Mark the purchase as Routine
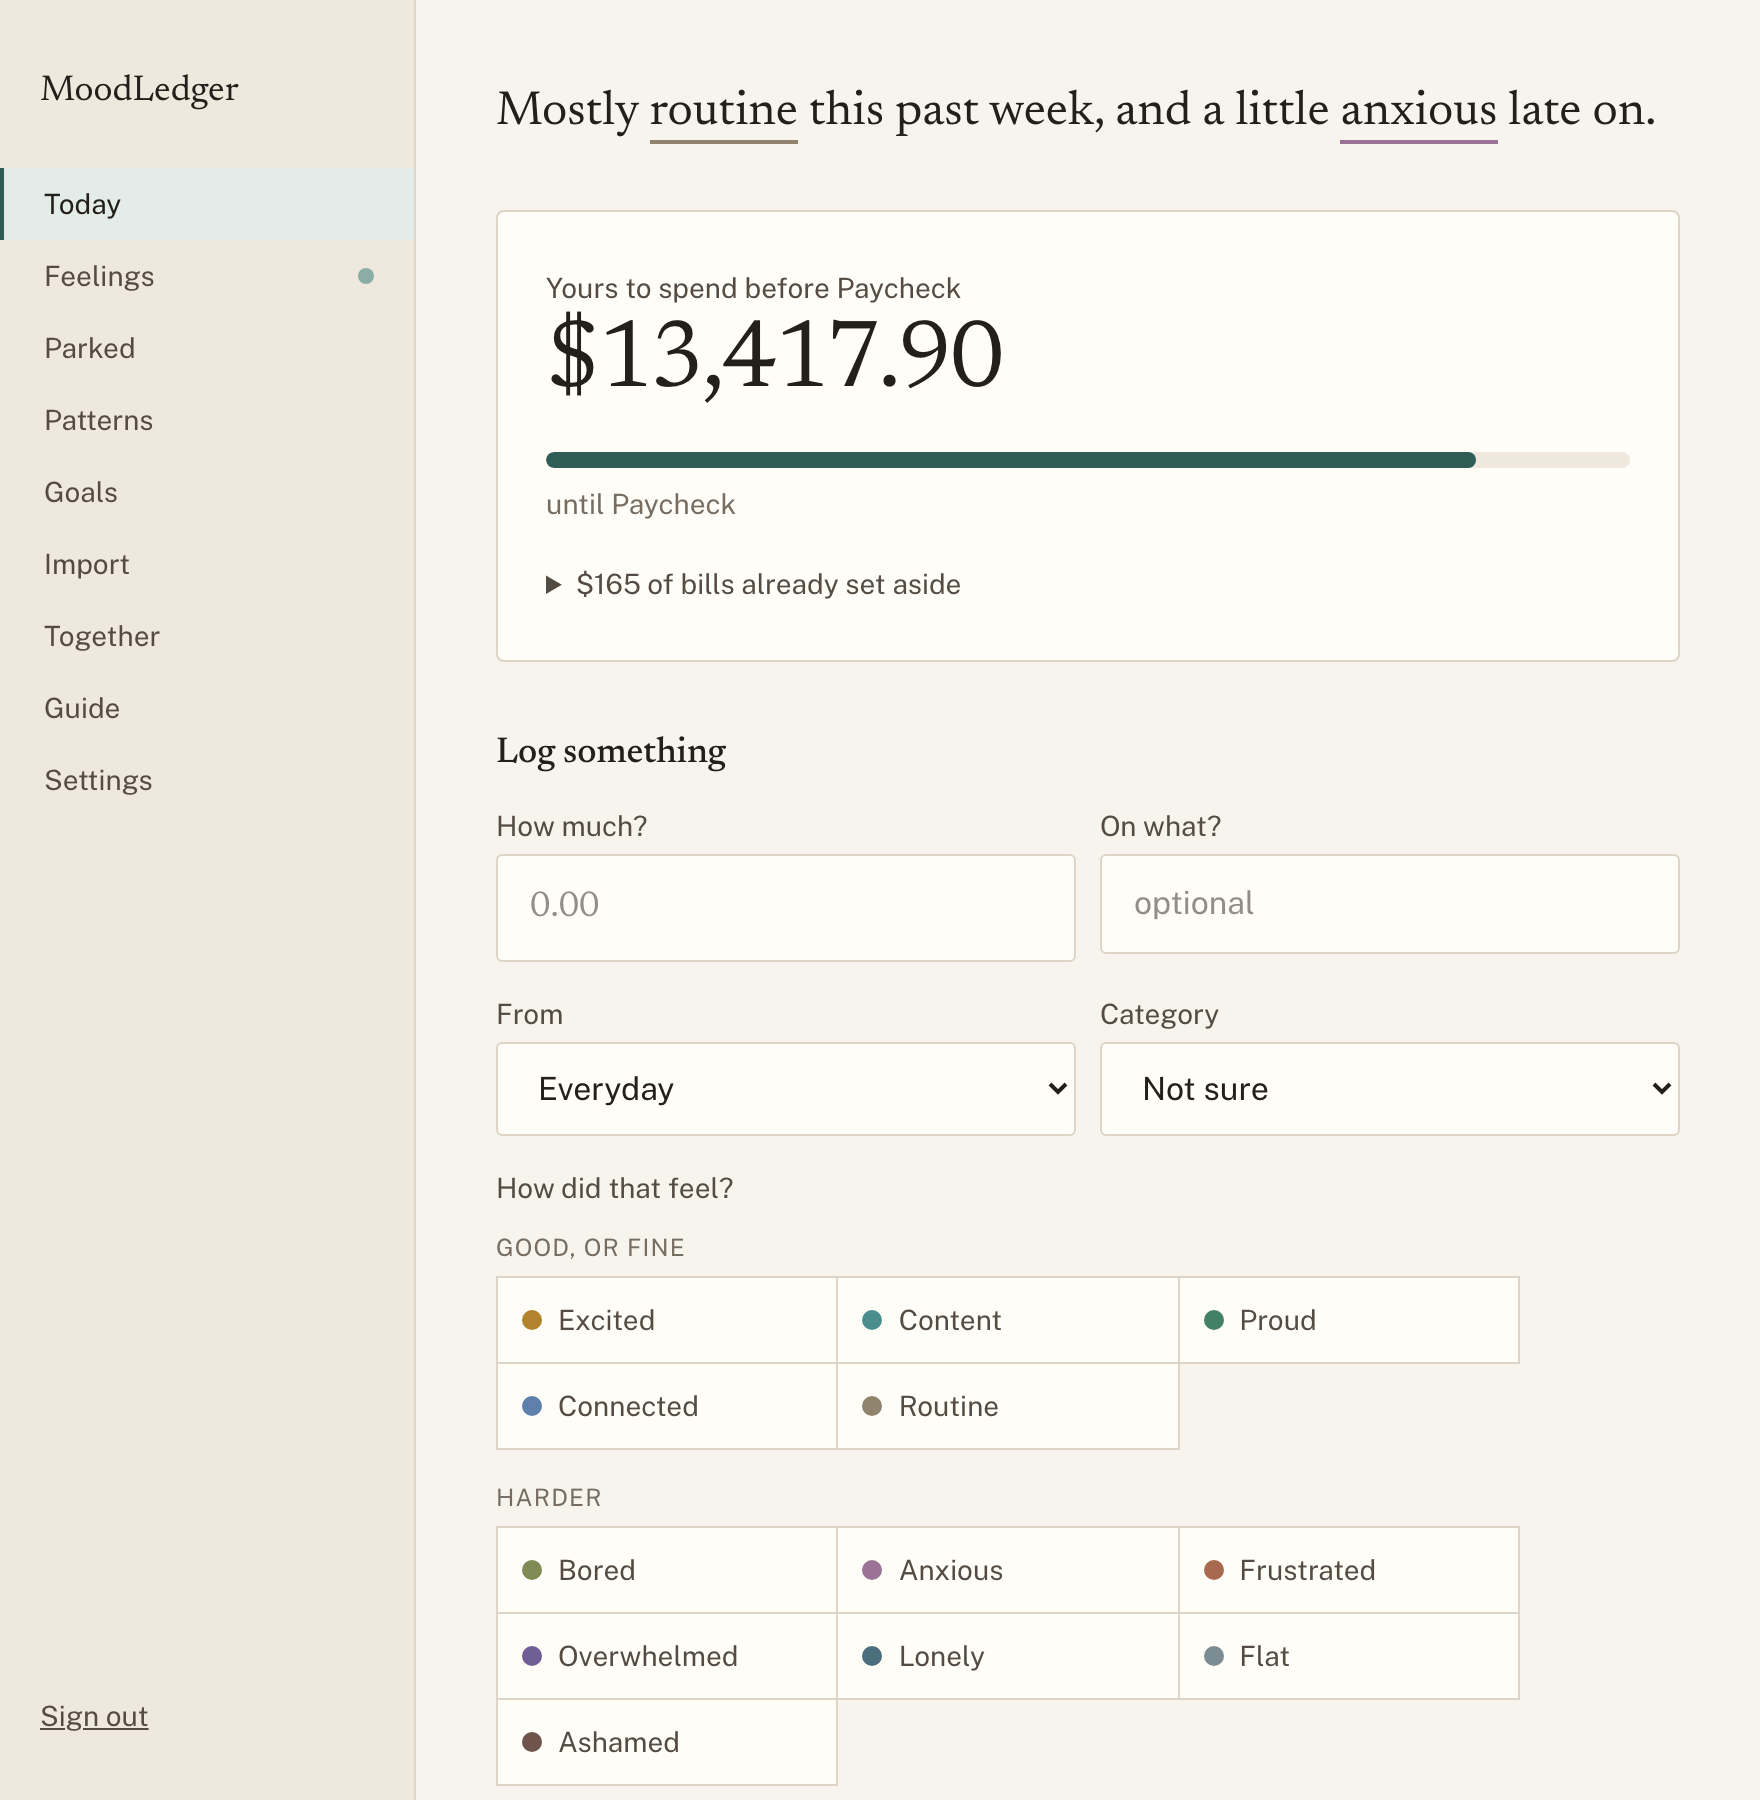Image resolution: width=1760 pixels, height=1800 pixels. point(1008,1406)
